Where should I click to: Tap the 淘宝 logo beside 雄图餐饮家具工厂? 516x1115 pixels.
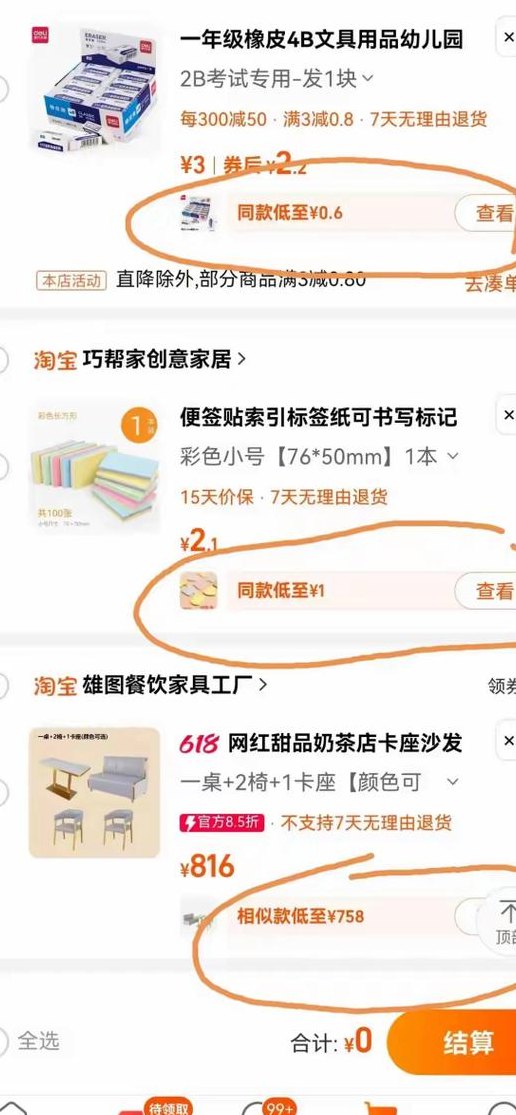tap(55, 685)
